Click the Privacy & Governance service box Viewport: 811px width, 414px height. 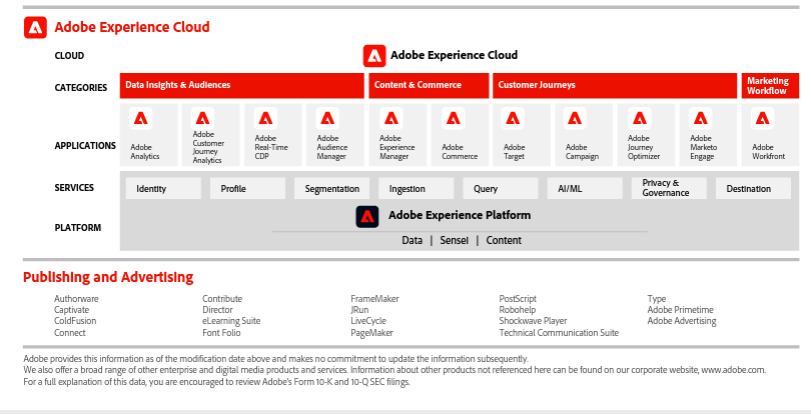pos(668,188)
